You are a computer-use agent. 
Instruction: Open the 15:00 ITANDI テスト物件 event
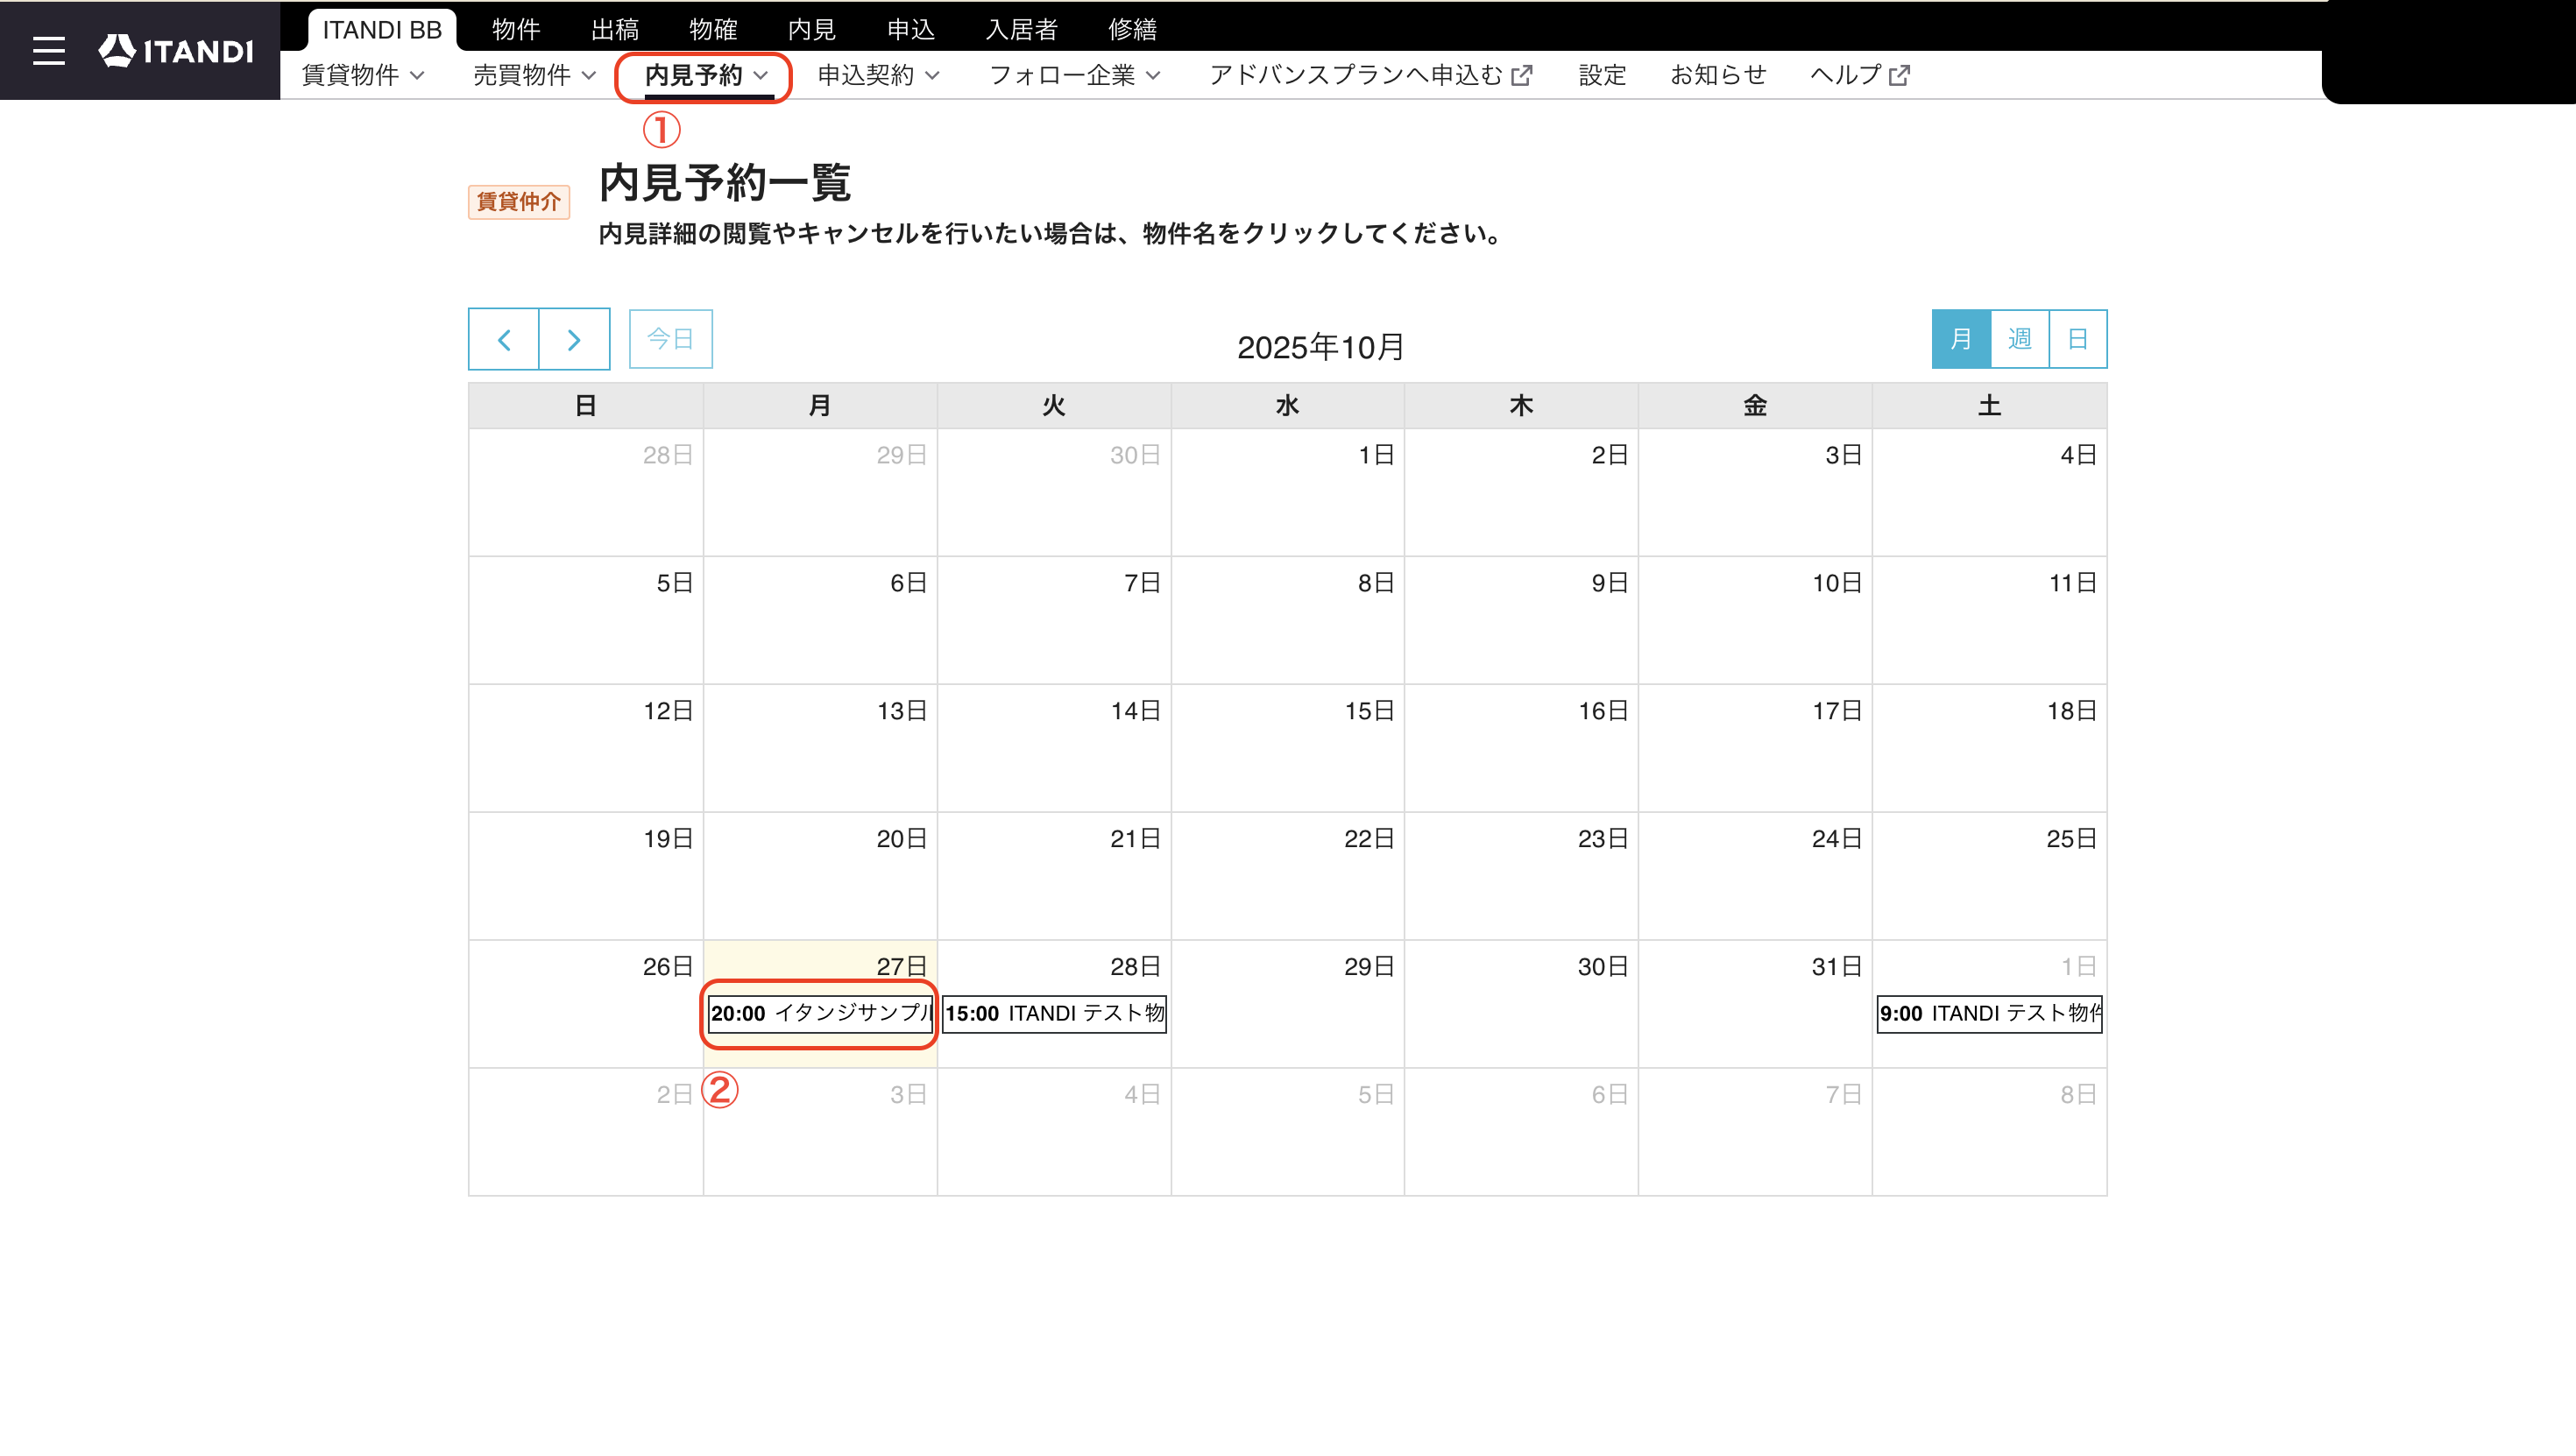[x=1054, y=1013]
